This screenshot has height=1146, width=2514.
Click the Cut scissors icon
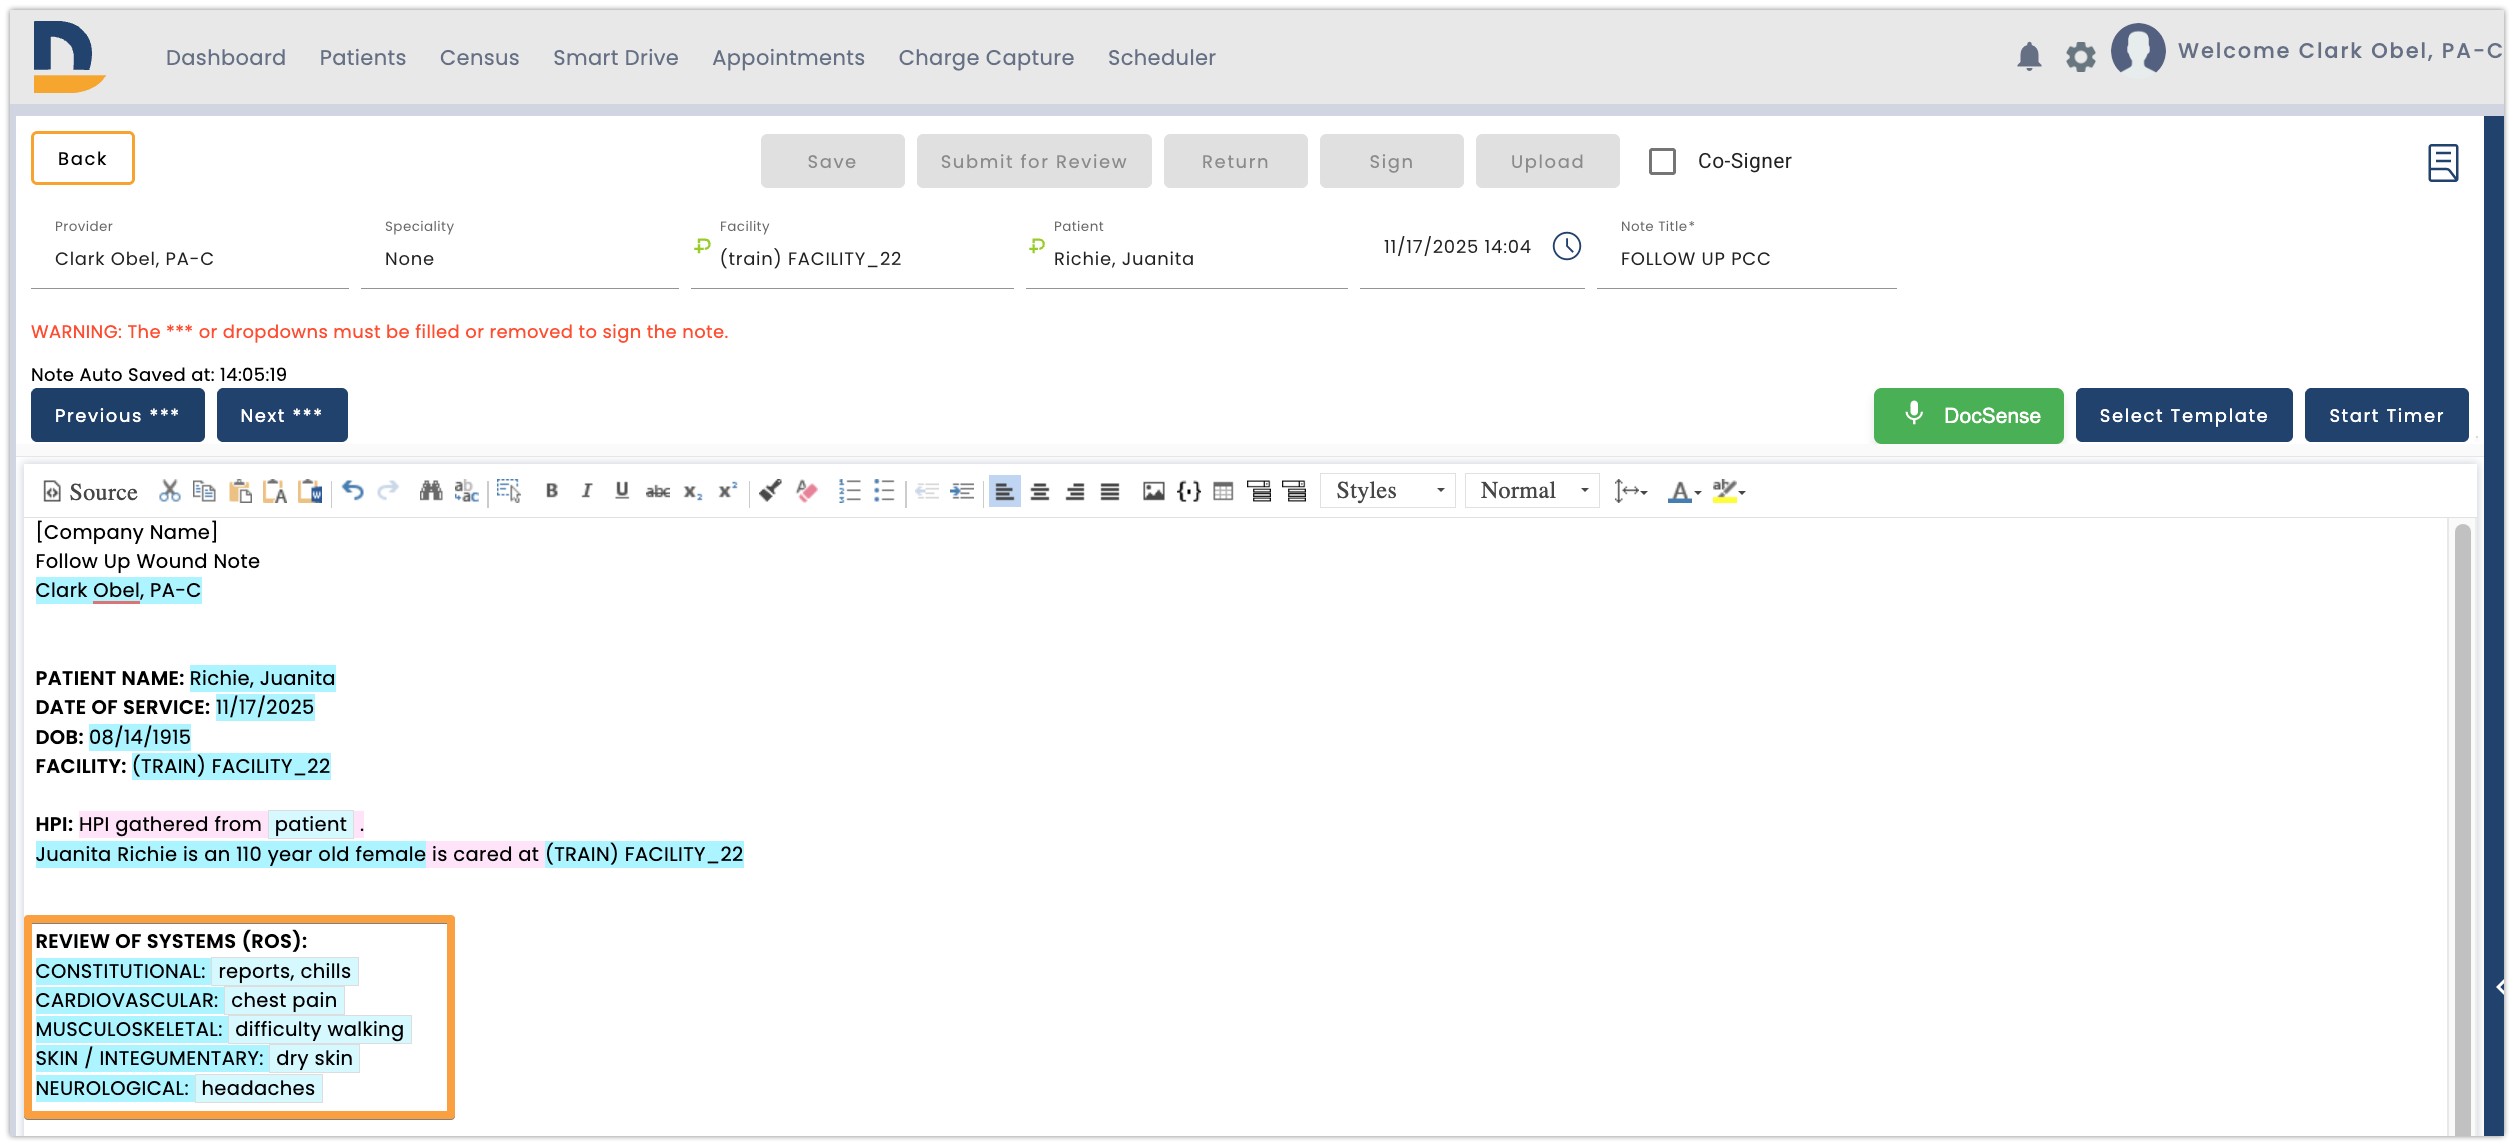170,491
